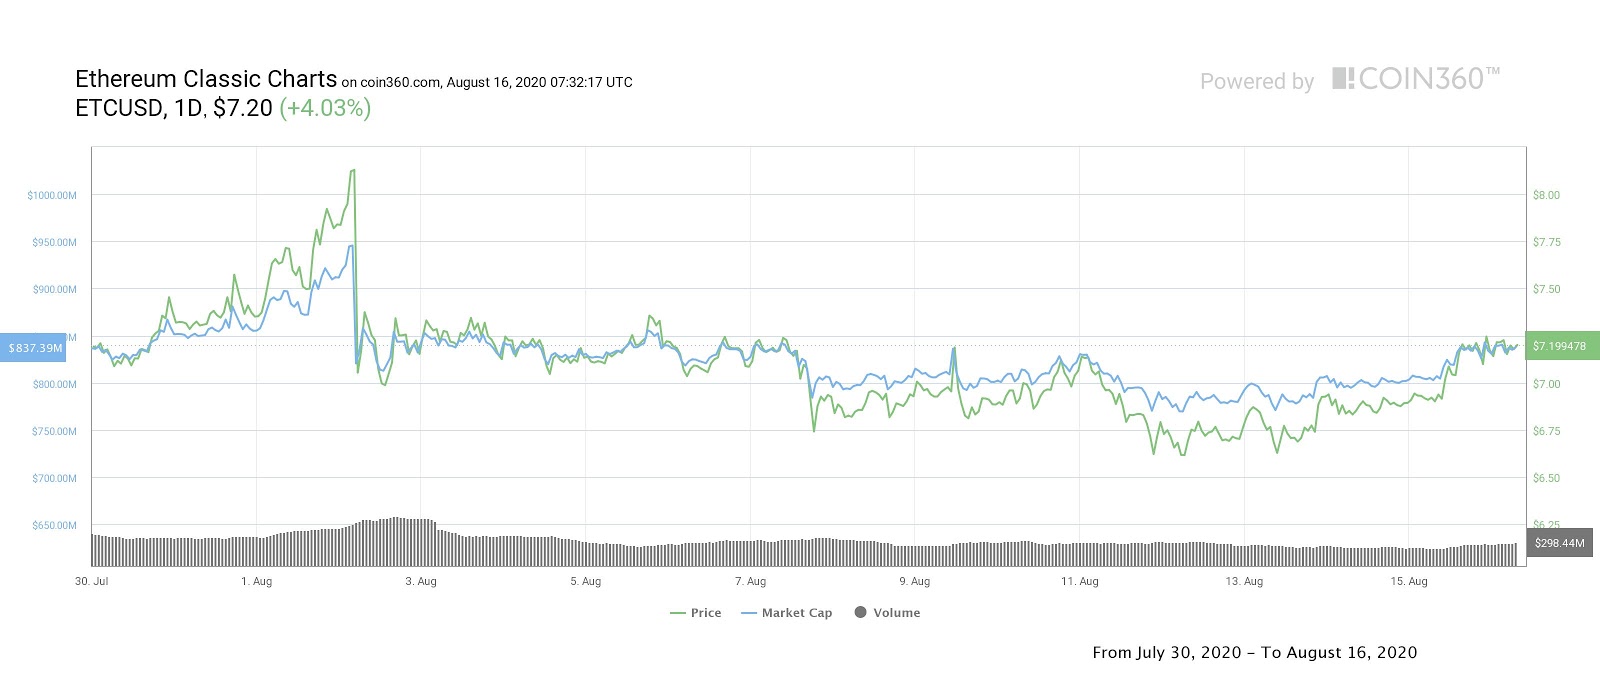This screenshot has width=1600, height=700.
Task: Click the green +4.03% change text
Action: click(x=325, y=108)
